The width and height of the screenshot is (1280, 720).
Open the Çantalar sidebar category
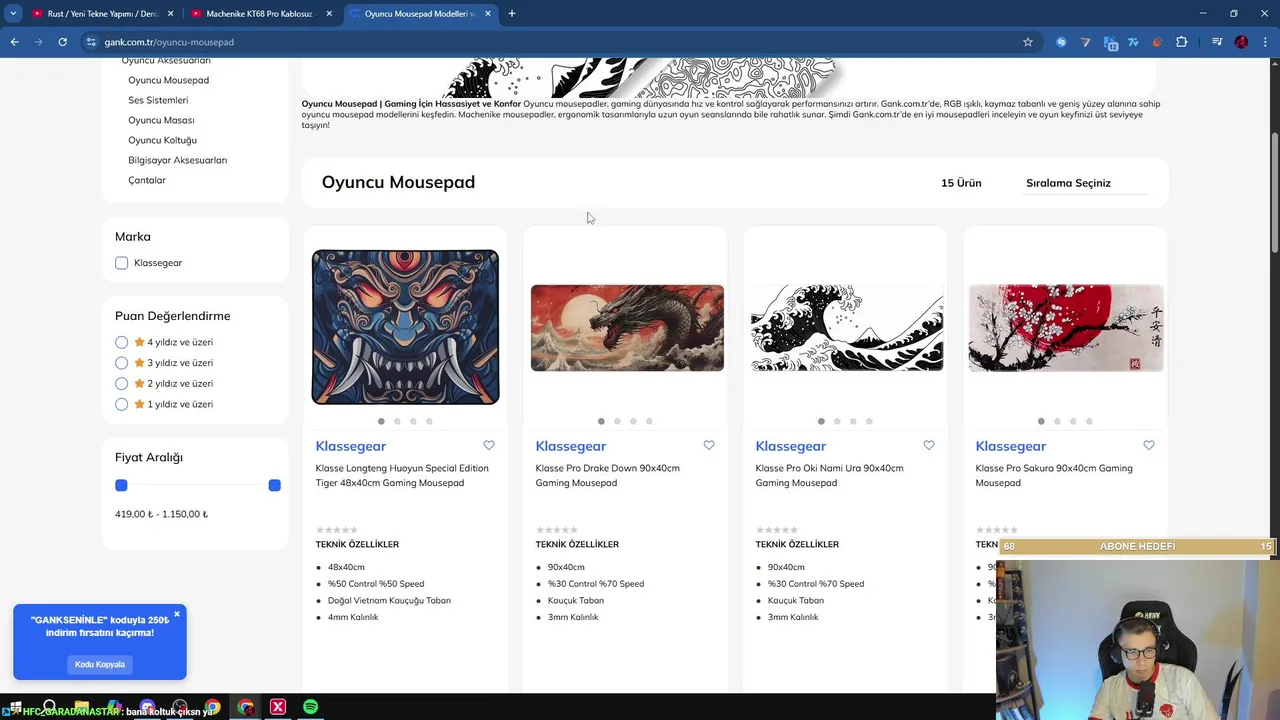147,180
